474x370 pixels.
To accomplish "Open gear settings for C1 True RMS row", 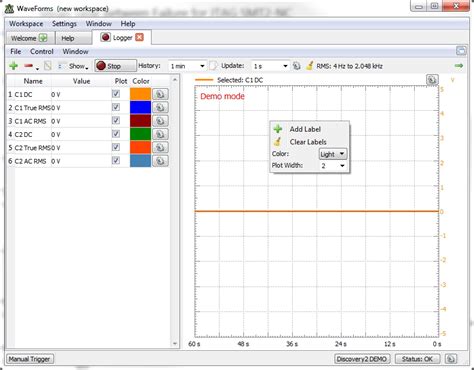I will click(160, 108).
